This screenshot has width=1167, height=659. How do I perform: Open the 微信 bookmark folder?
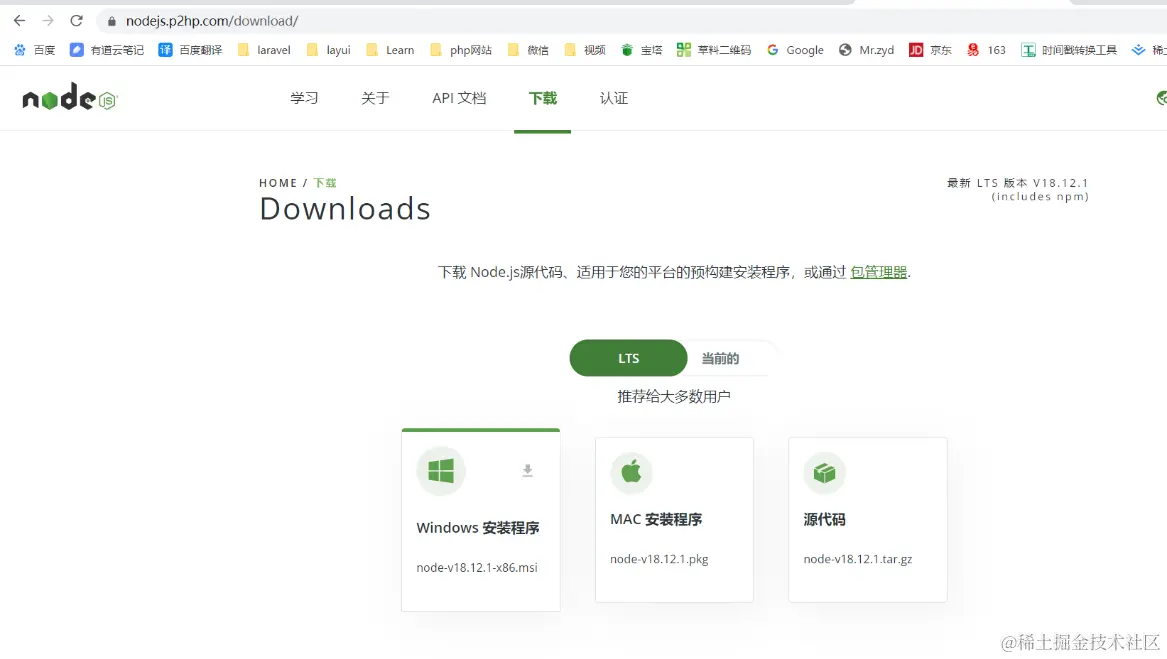[x=528, y=50]
